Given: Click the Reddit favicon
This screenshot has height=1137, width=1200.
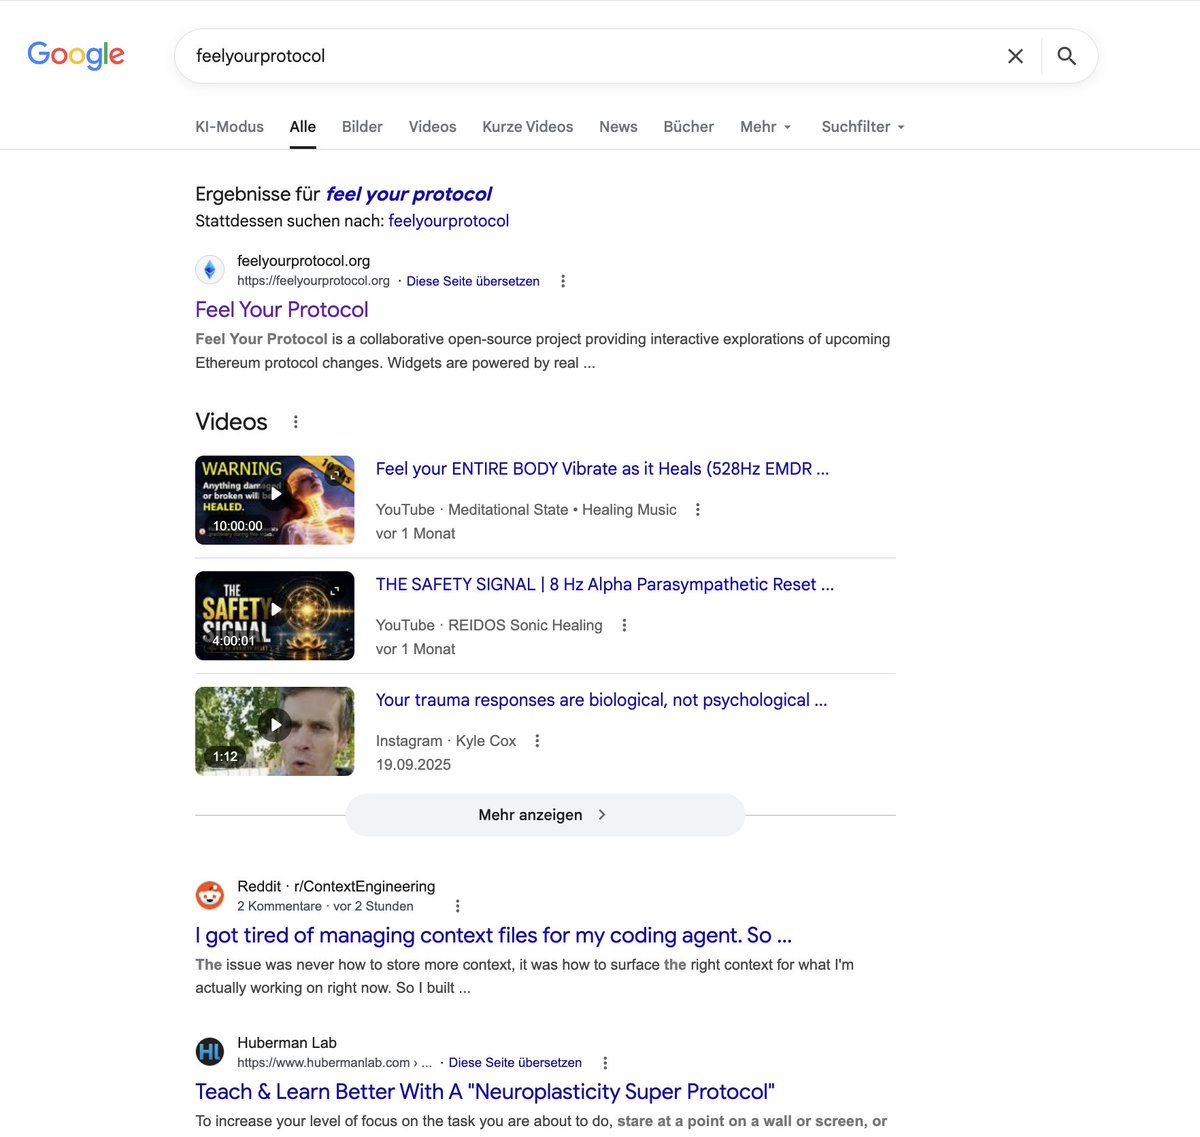Looking at the screenshot, I should point(209,895).
